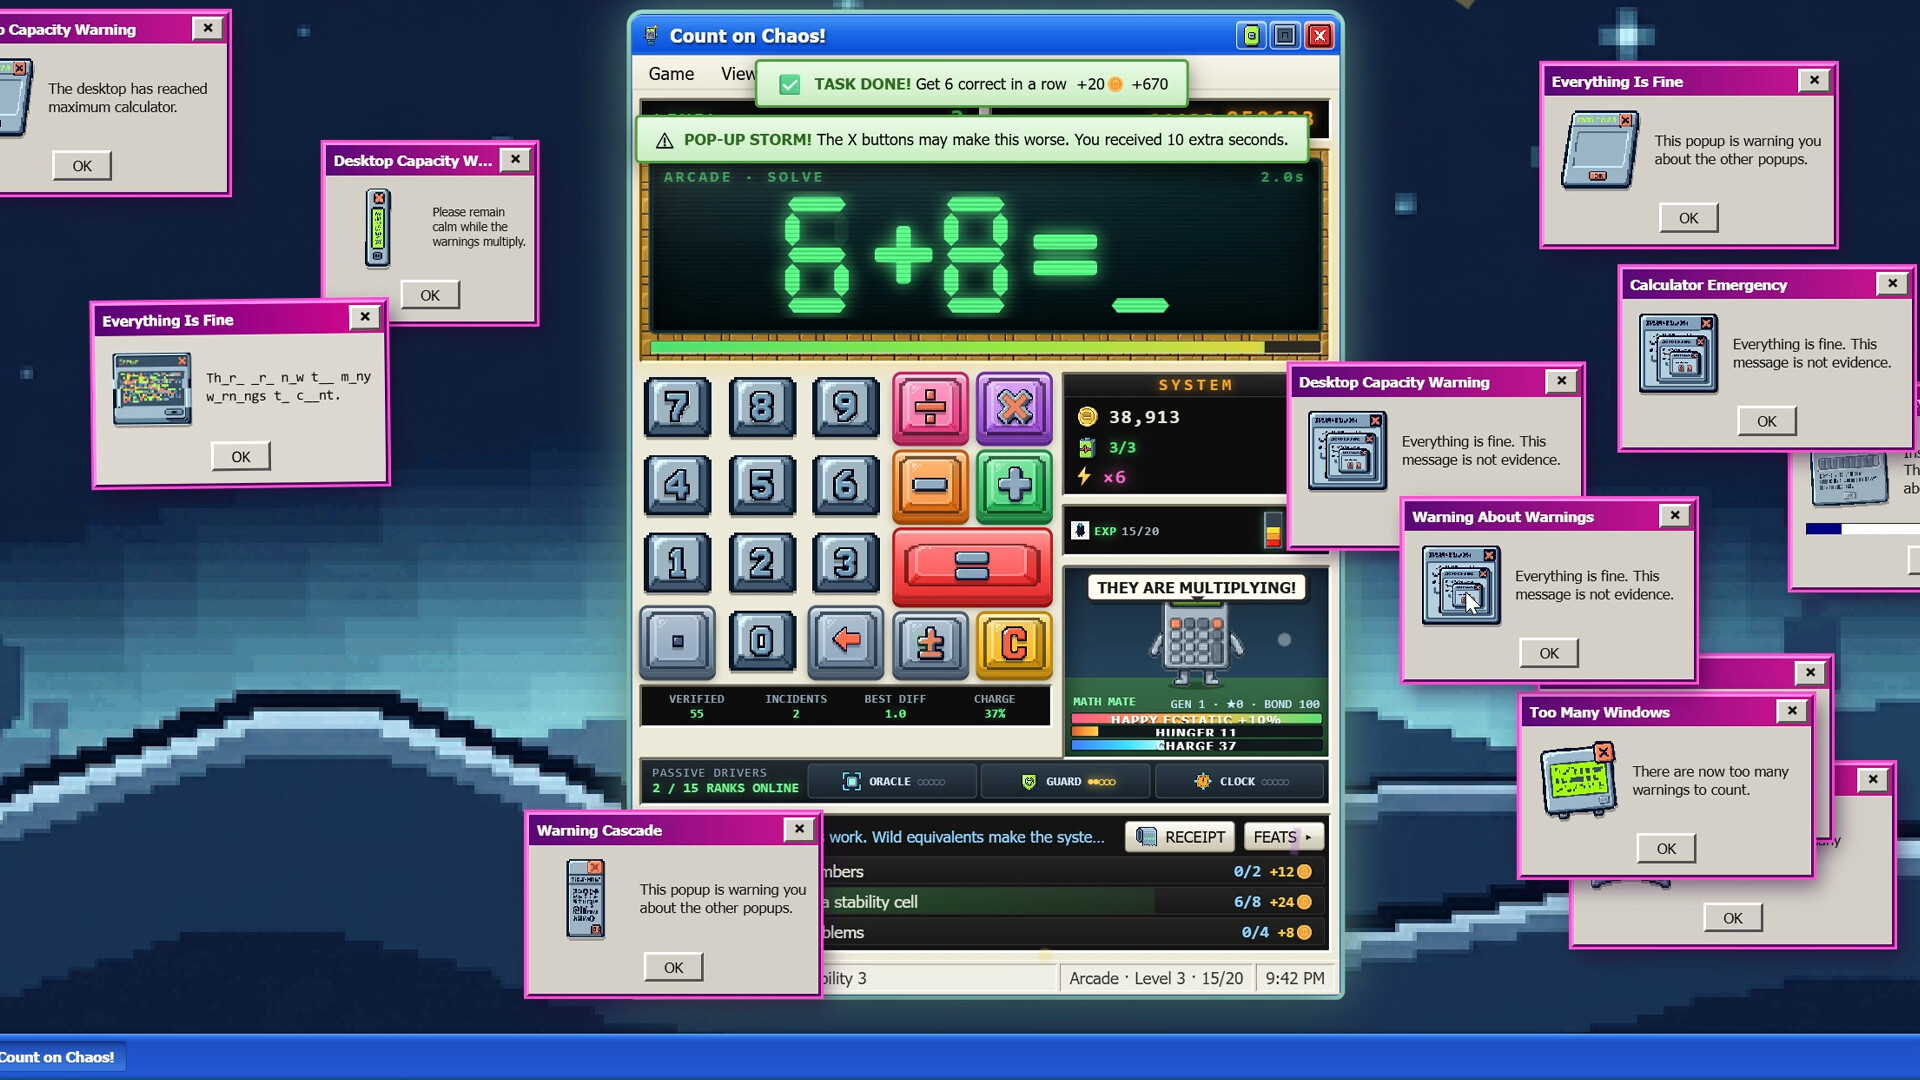Hit the calculator 9 key

coord(845,407)
